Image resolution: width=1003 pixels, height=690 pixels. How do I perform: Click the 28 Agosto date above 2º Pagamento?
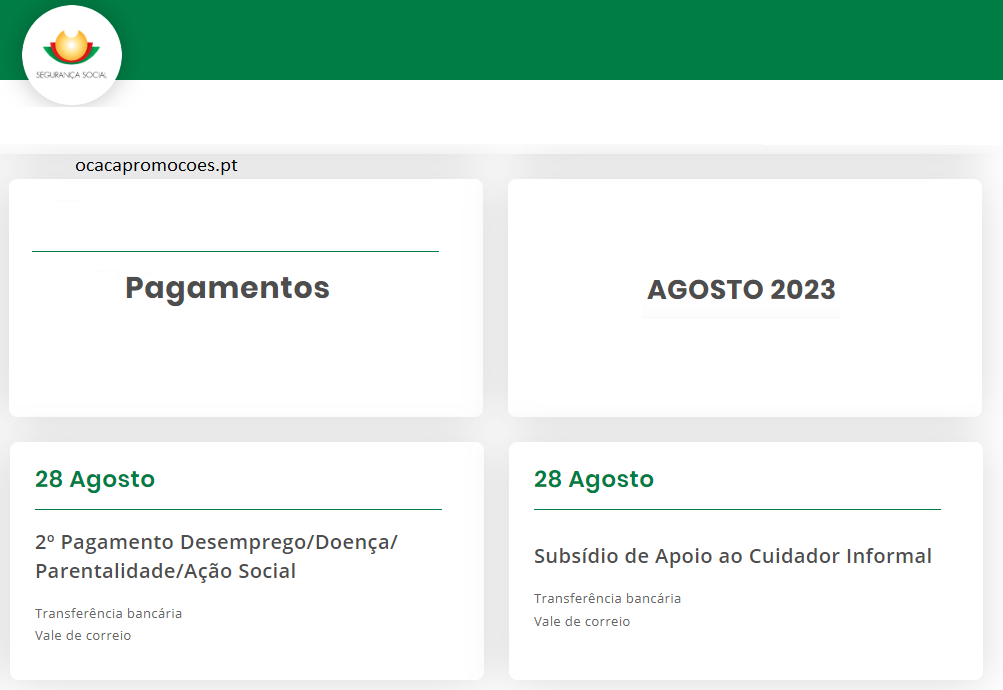pos(95,479)
